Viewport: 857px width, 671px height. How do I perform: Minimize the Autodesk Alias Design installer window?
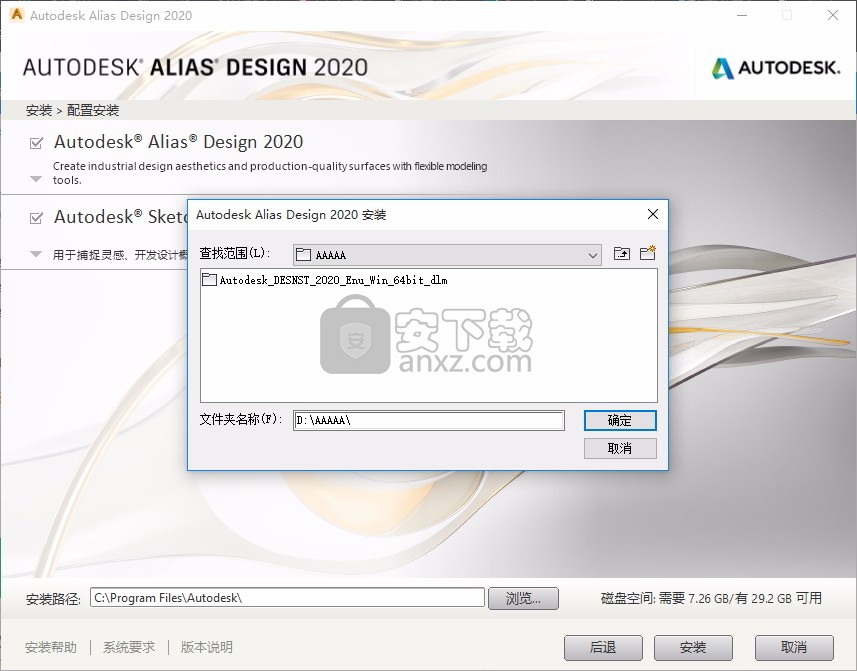click(742, 15)
